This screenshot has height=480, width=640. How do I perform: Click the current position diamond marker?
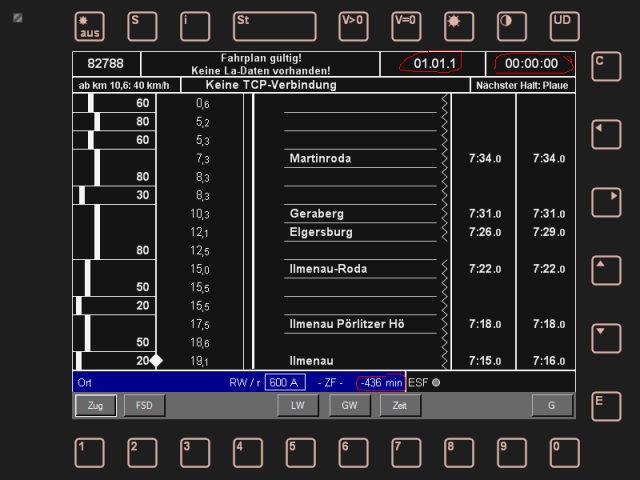click(156, 361)
